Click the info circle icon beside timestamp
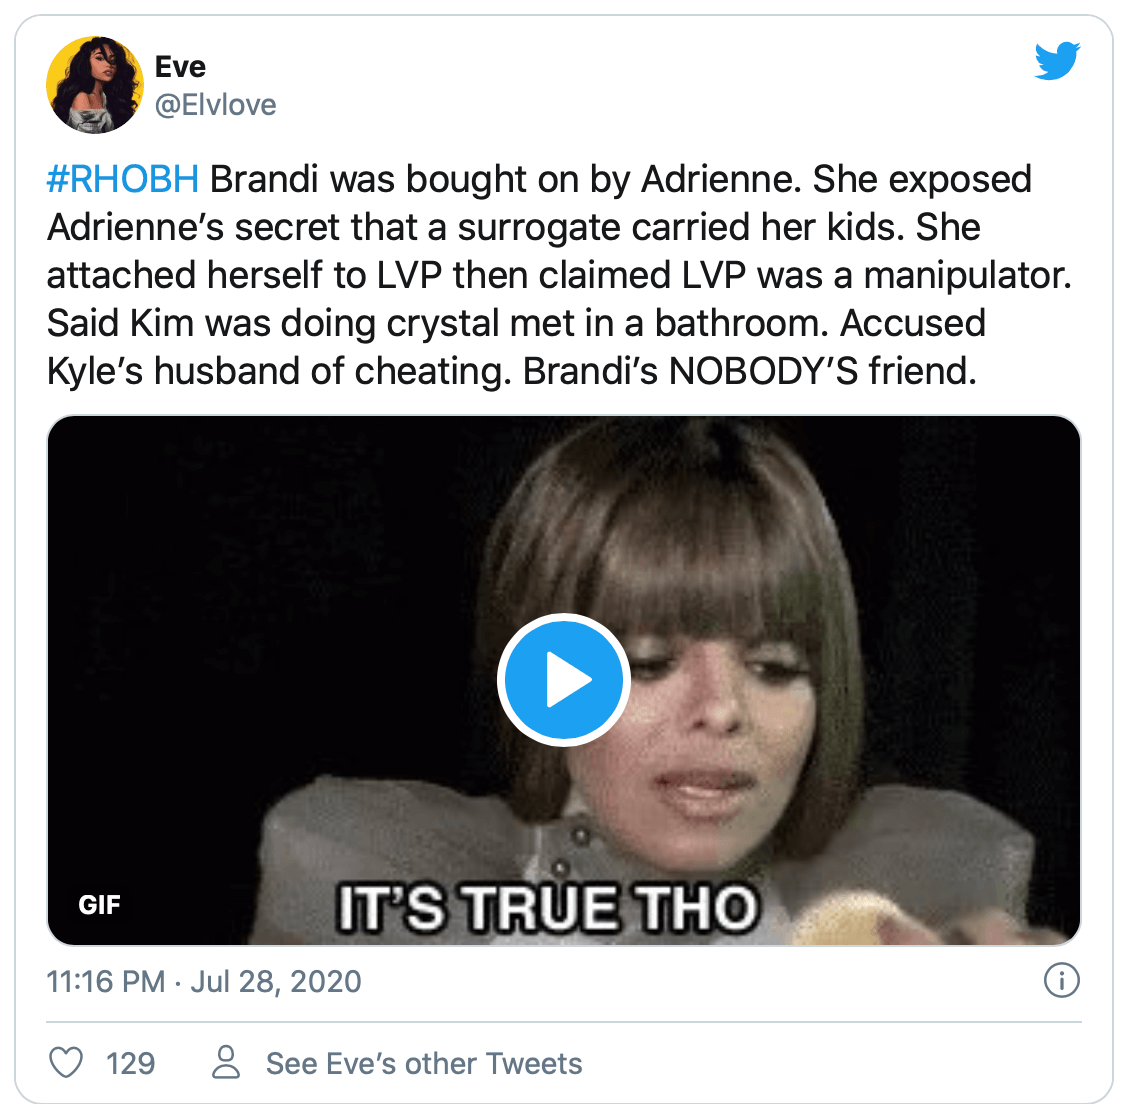Image resolution: width=1140 pixels, height=1120 pixels. [x=1061, y=980]
